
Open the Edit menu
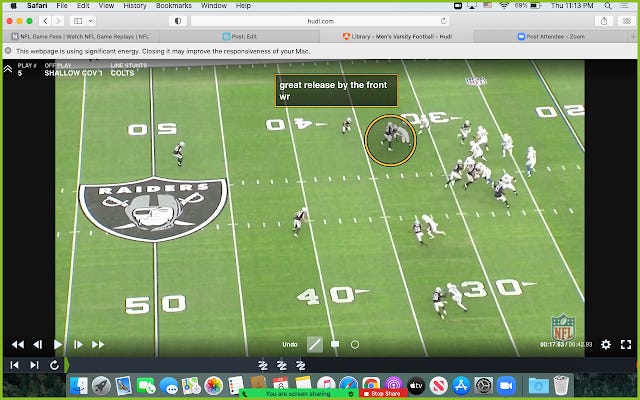pyautogui.click(x=83, y=6)
